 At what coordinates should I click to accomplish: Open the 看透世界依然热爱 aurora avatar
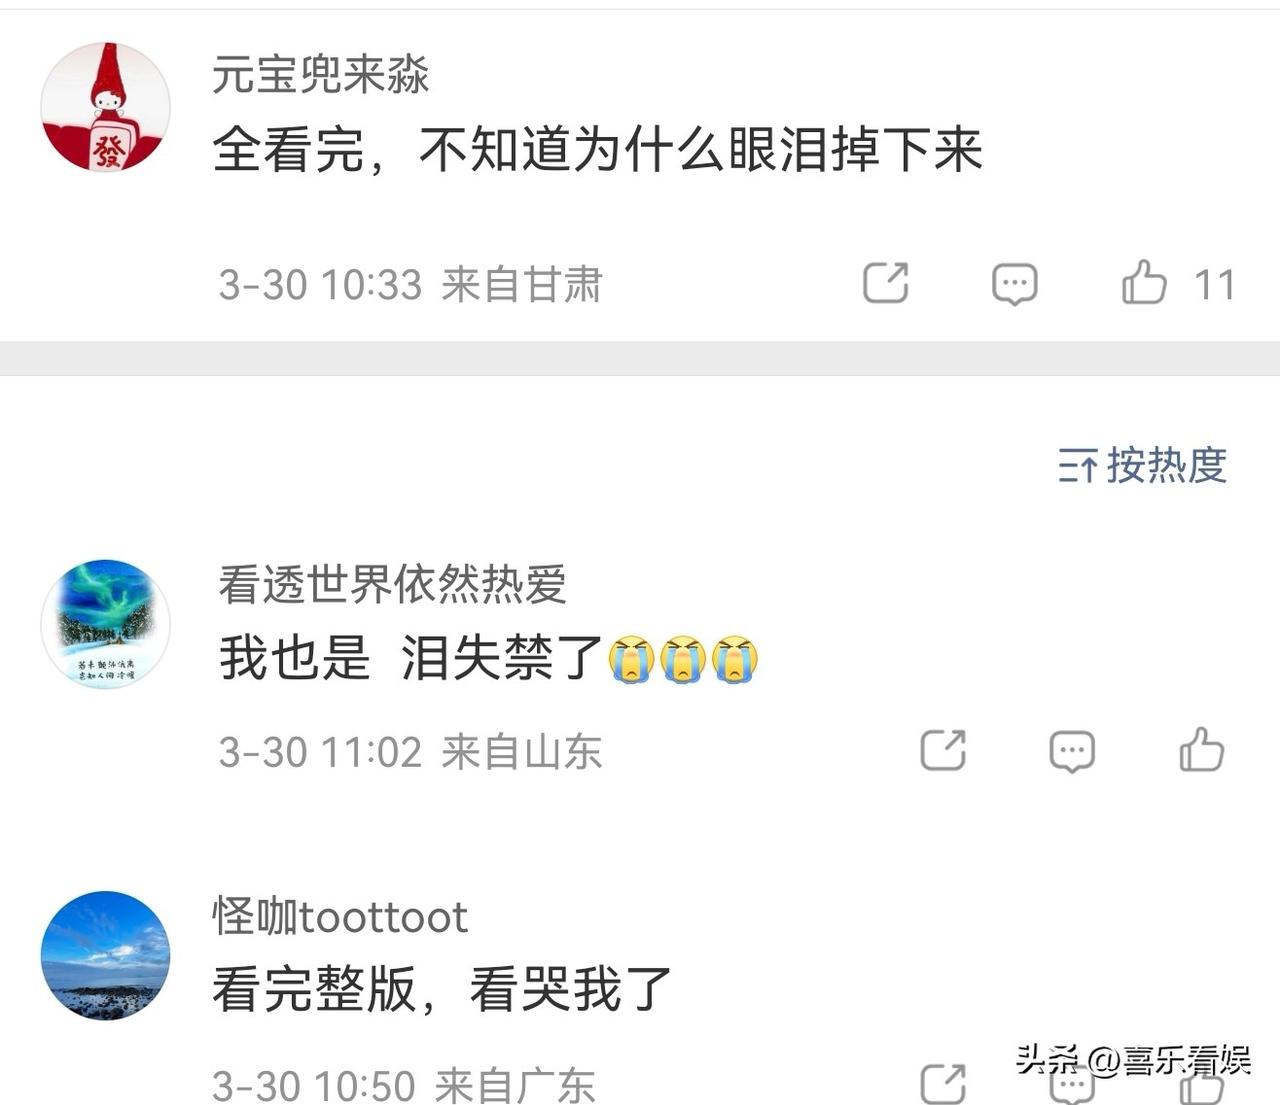pyautogui.click(x=105, y=624)
